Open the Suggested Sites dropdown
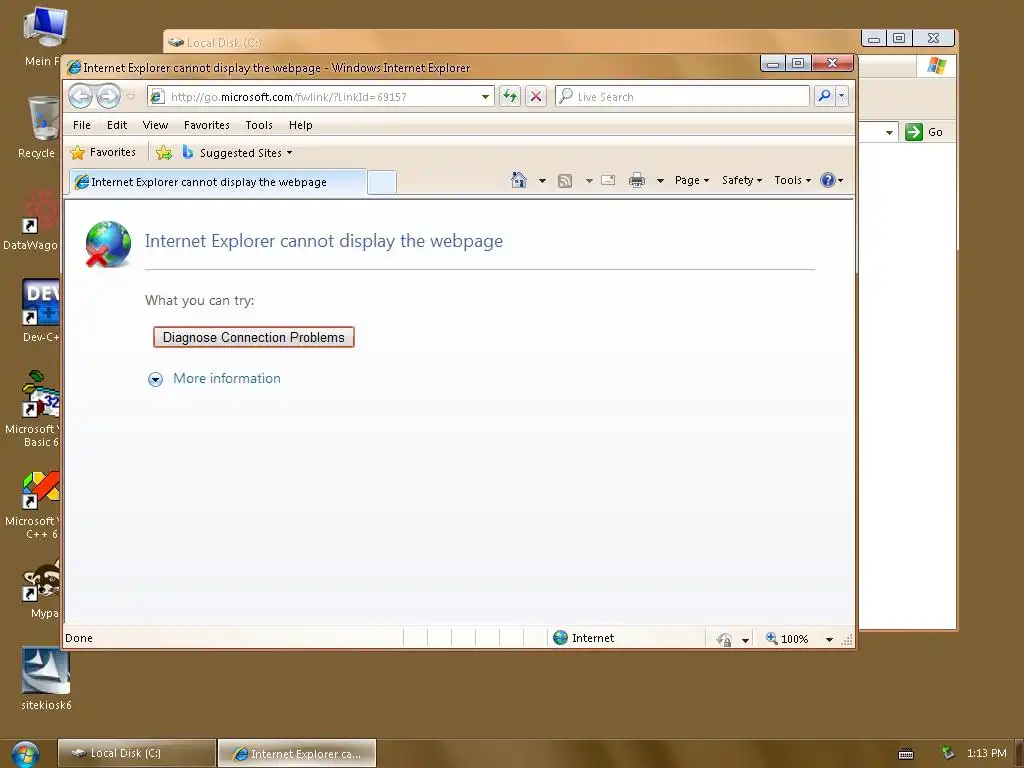 tap(238, 153)
